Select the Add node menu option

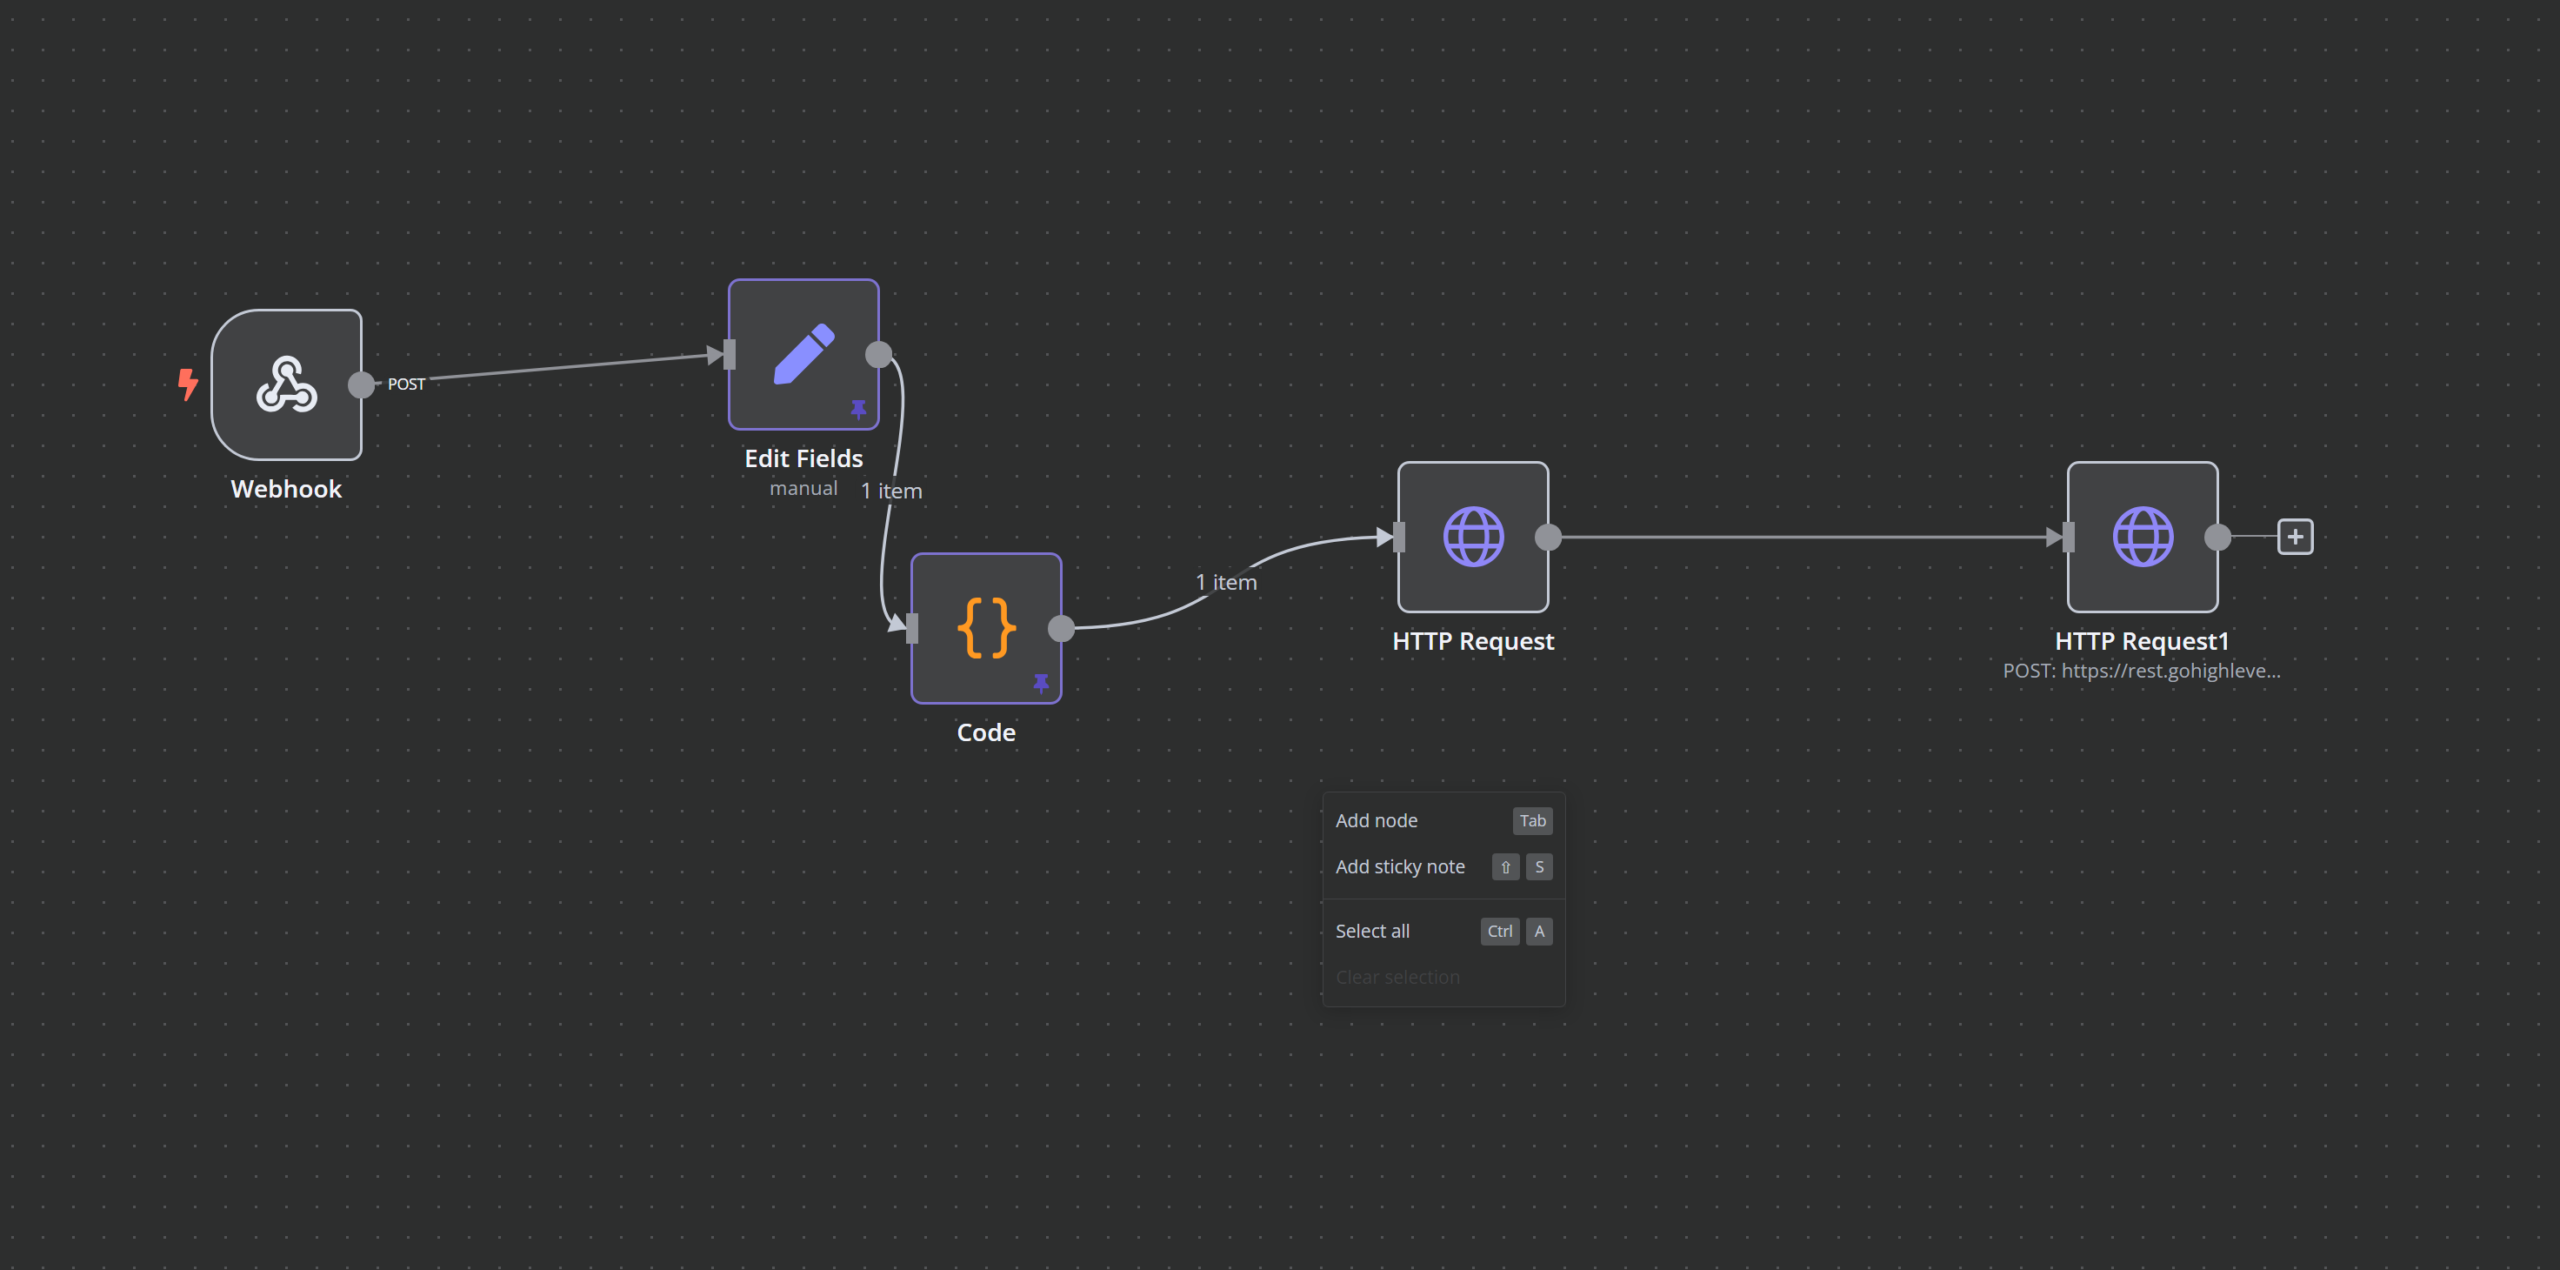[x=1375, y=819]
